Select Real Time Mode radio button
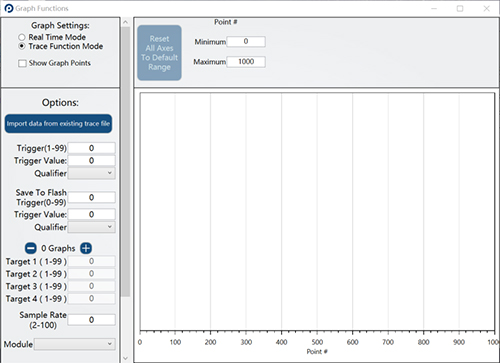This screenshot has height=363, width=500. (x=22, y=37)
